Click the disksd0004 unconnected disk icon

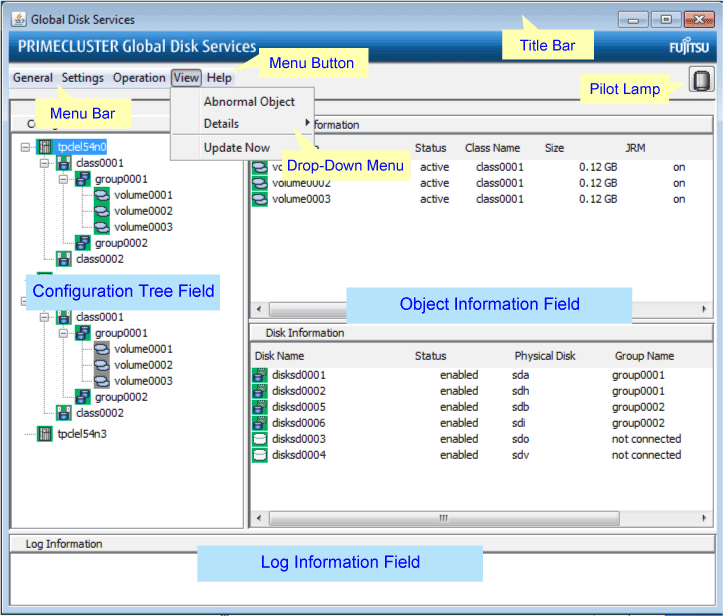pos(260,455)
